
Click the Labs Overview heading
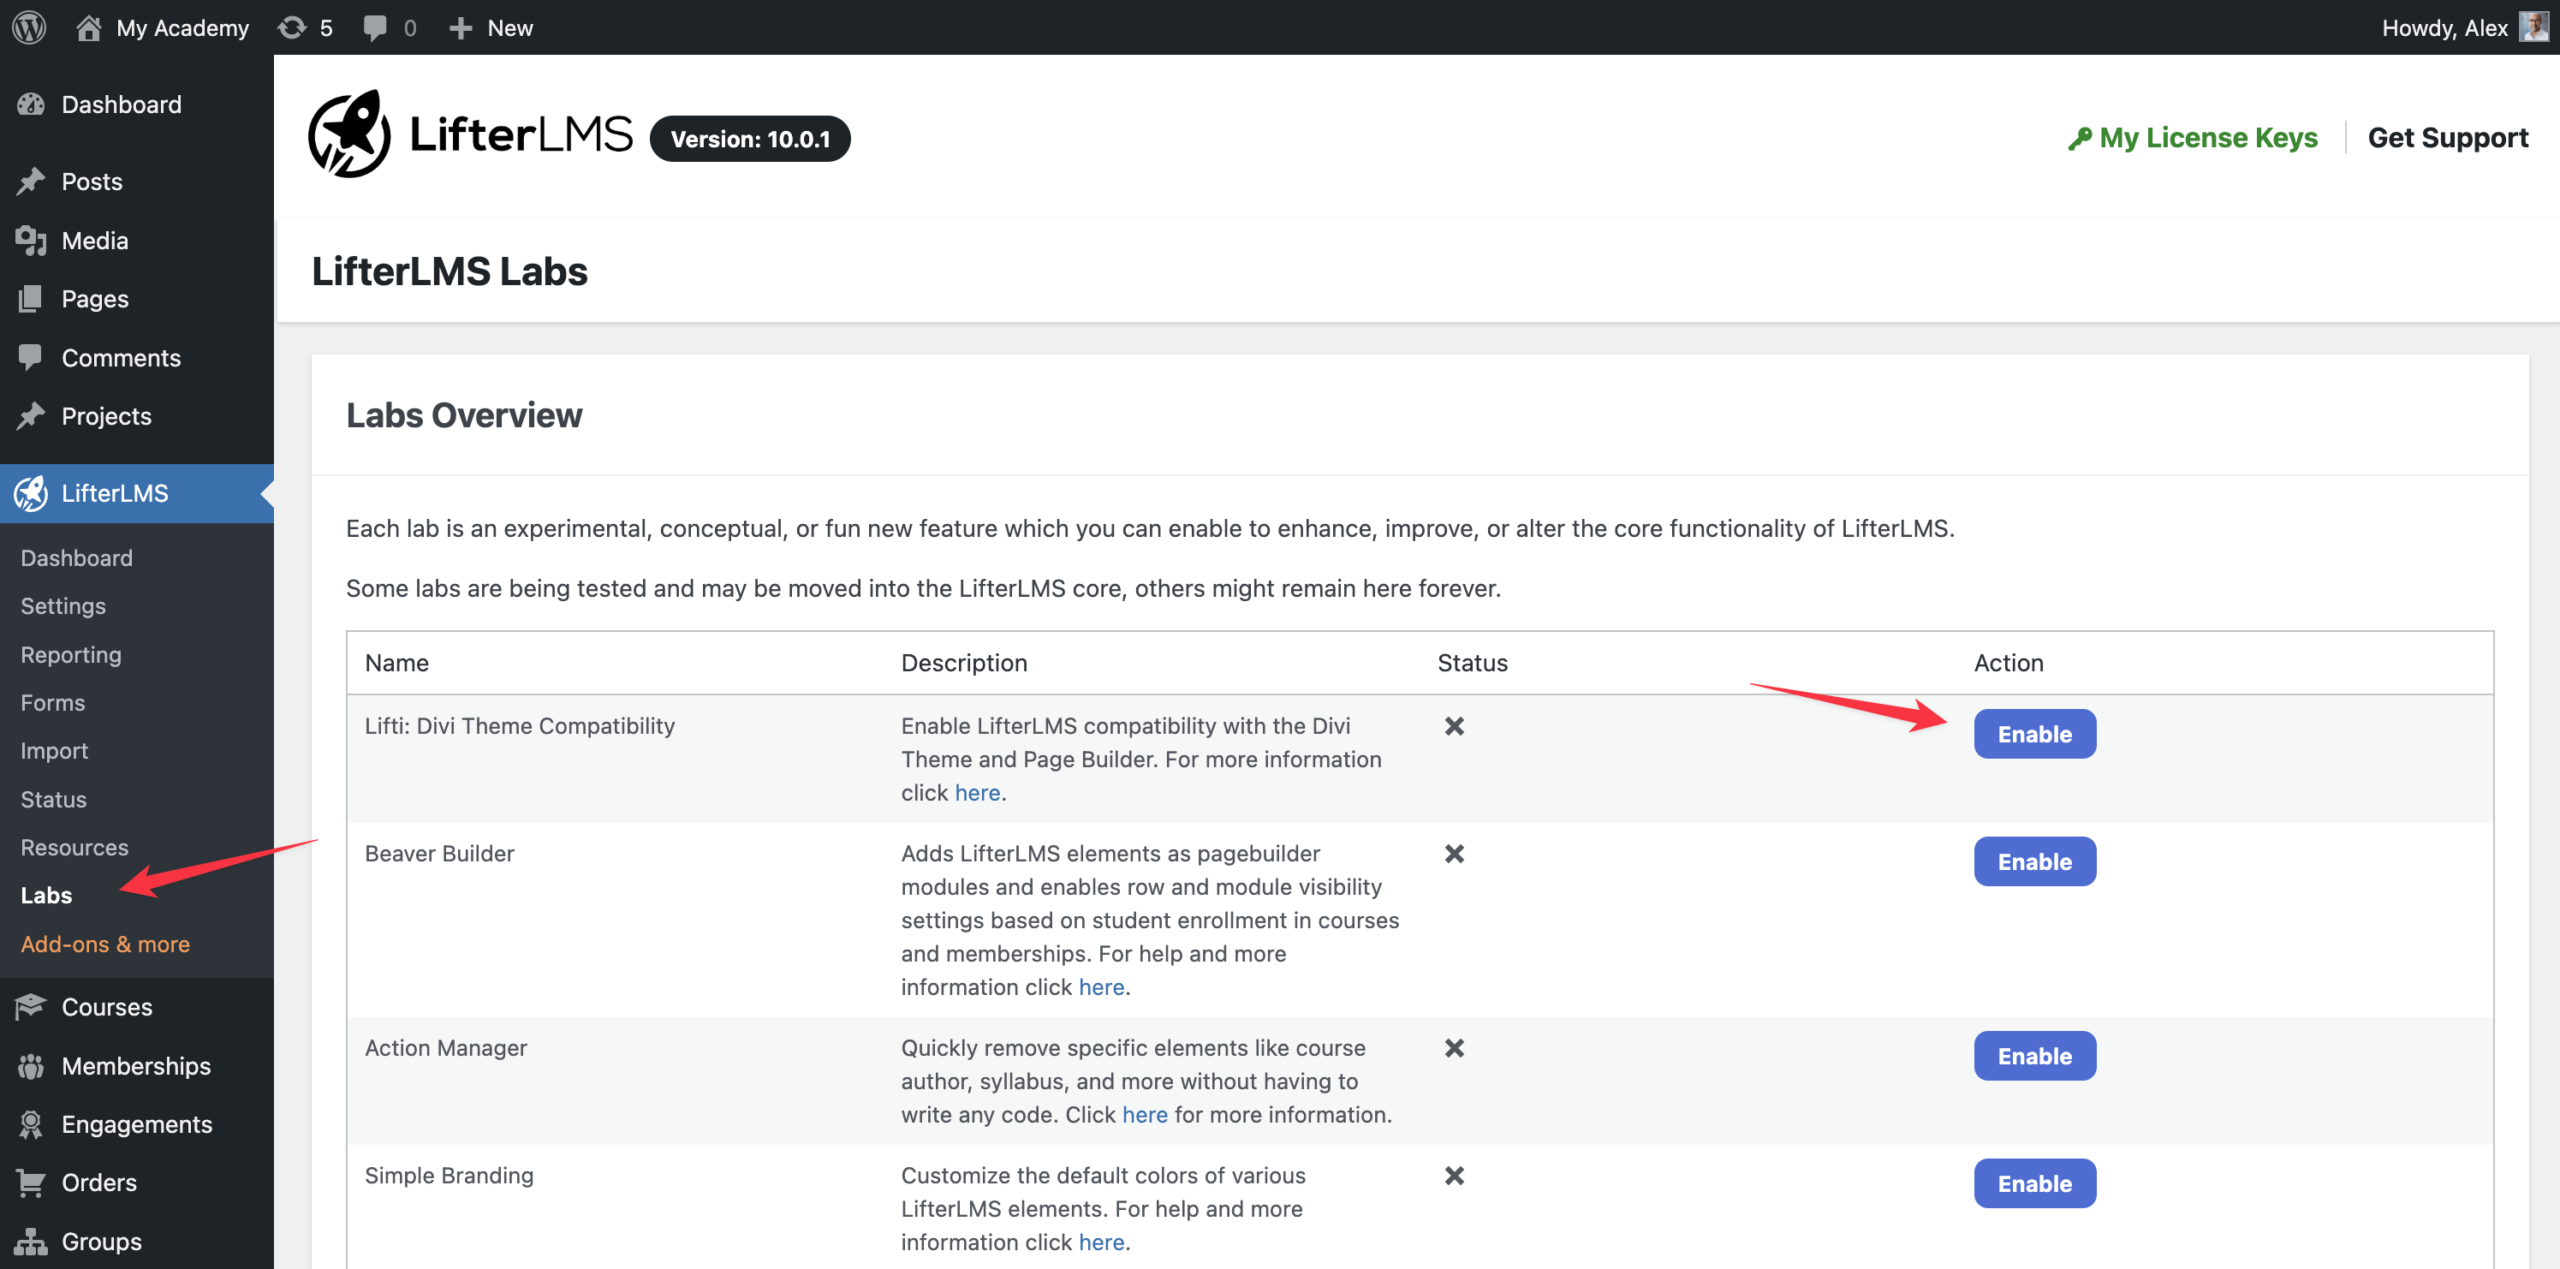[464, 414]
